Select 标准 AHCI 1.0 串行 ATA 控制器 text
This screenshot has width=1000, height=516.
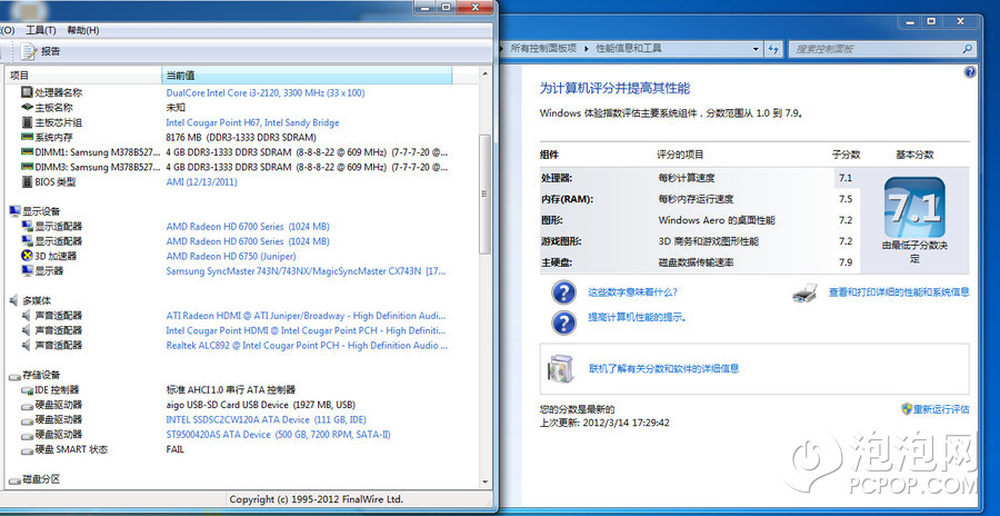click(x=230, y=390)
